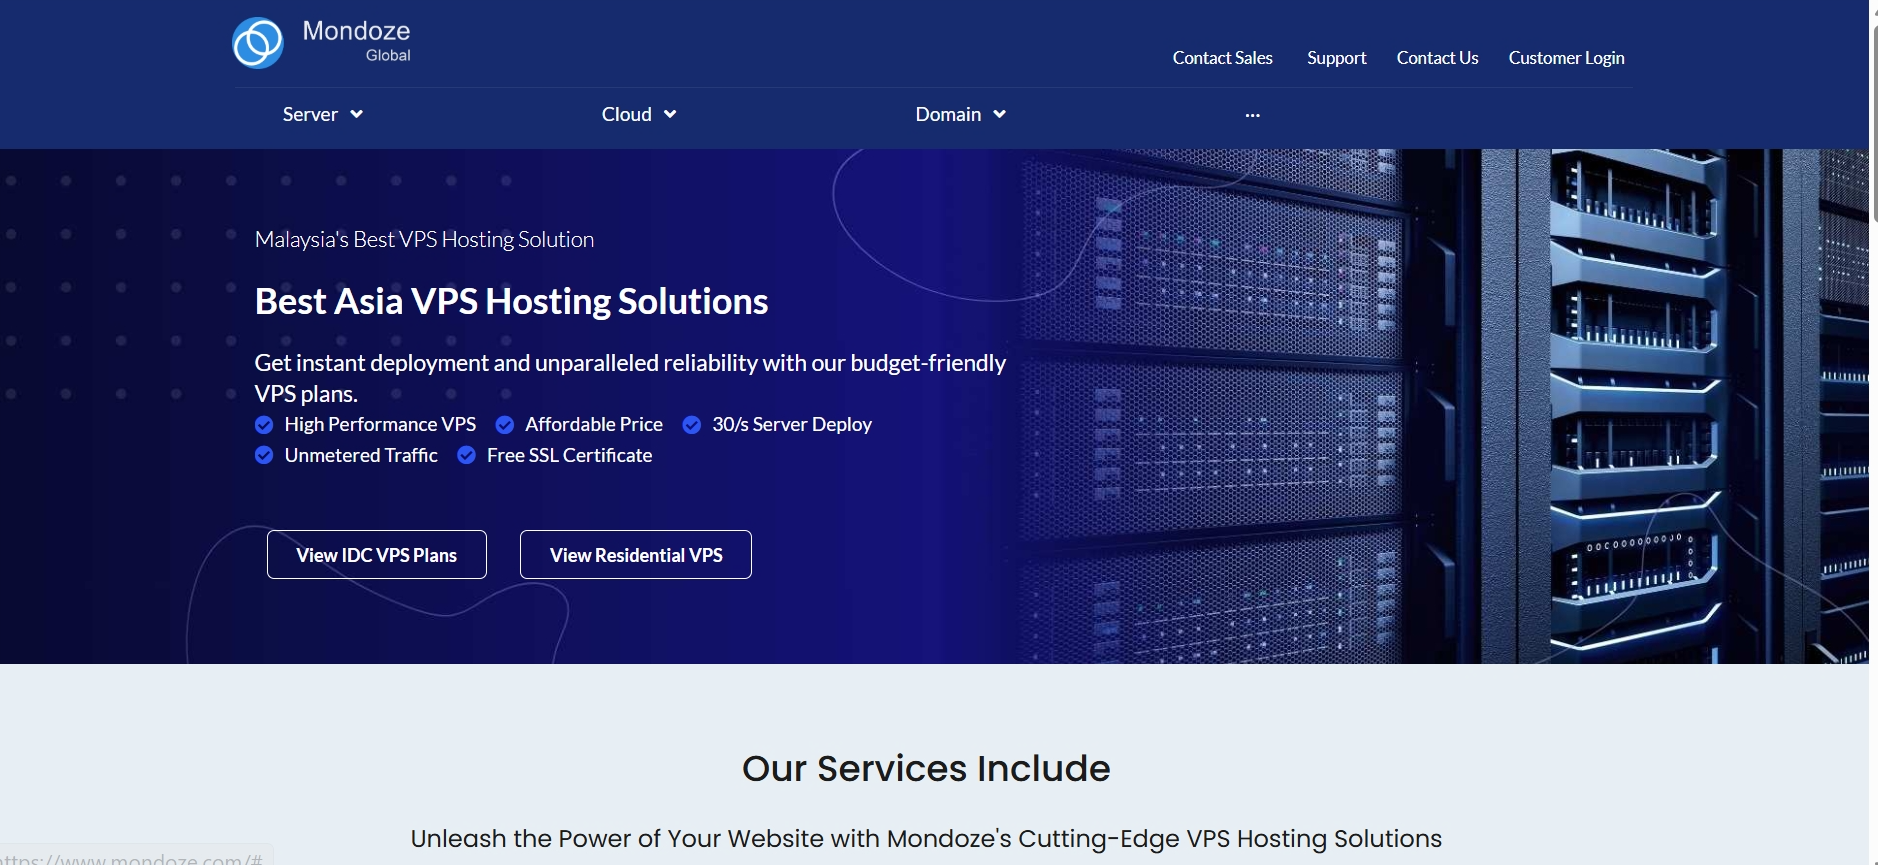Open the three-dots more menu
This screenshot has height=865, width=1878.
1253,115
